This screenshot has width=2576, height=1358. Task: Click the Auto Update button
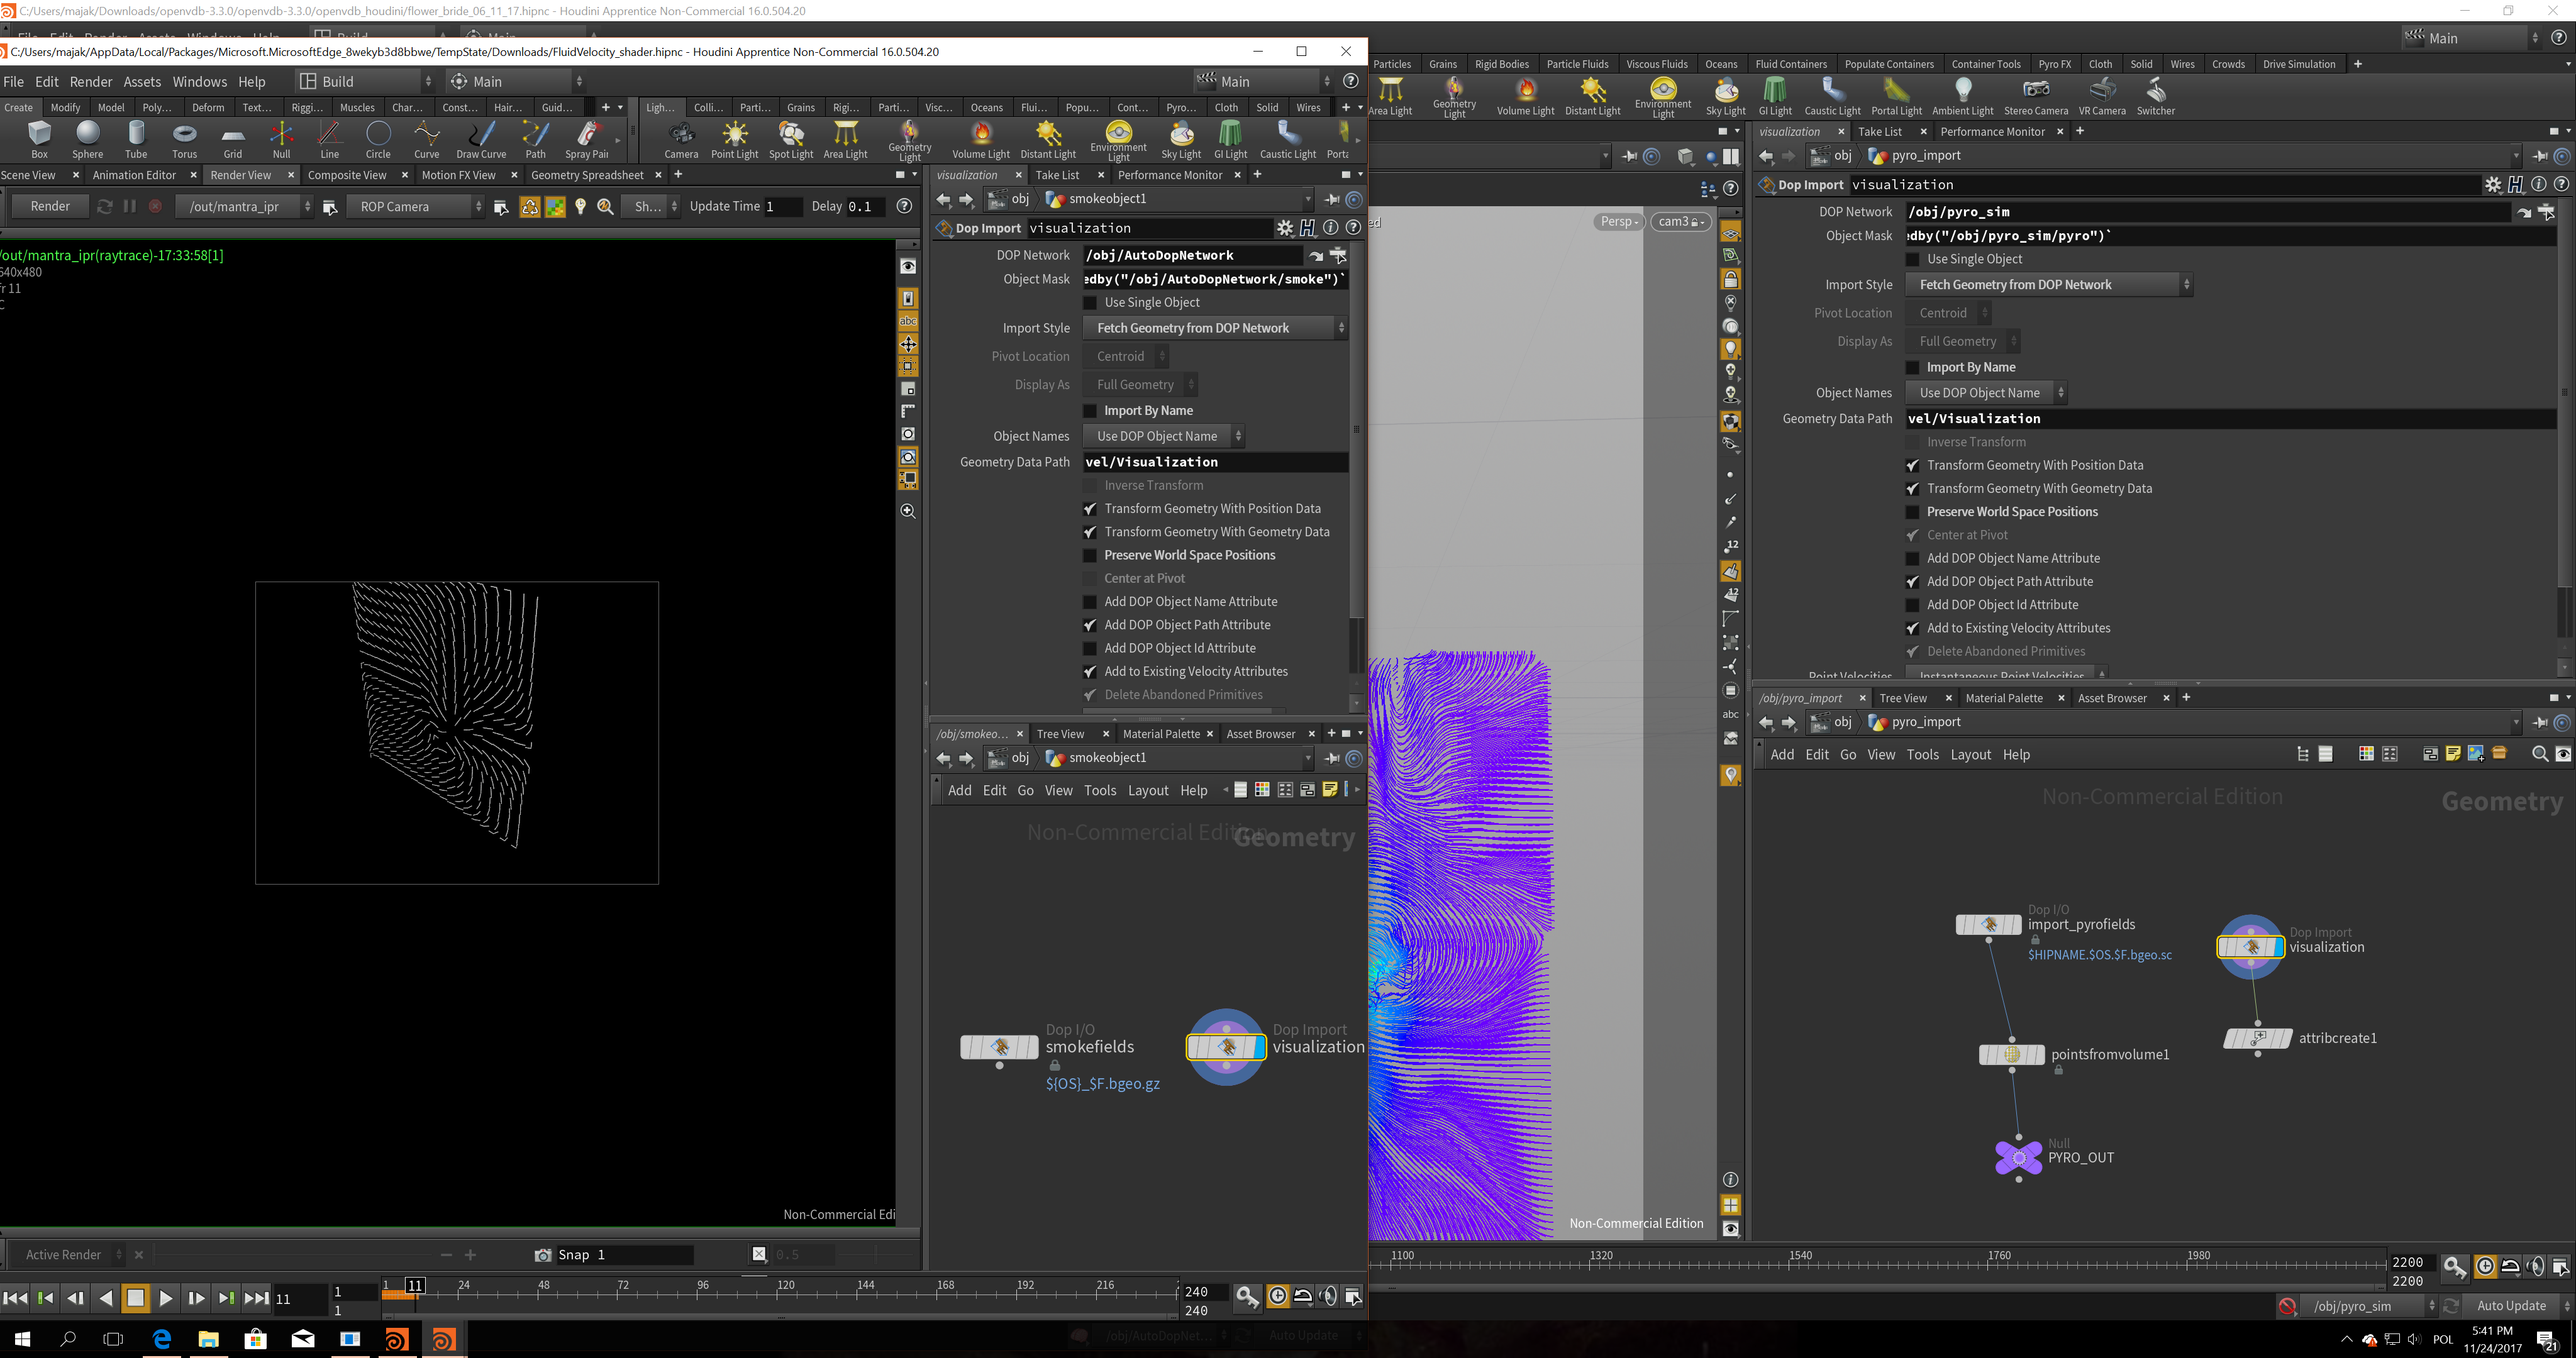(2510, 1305)
